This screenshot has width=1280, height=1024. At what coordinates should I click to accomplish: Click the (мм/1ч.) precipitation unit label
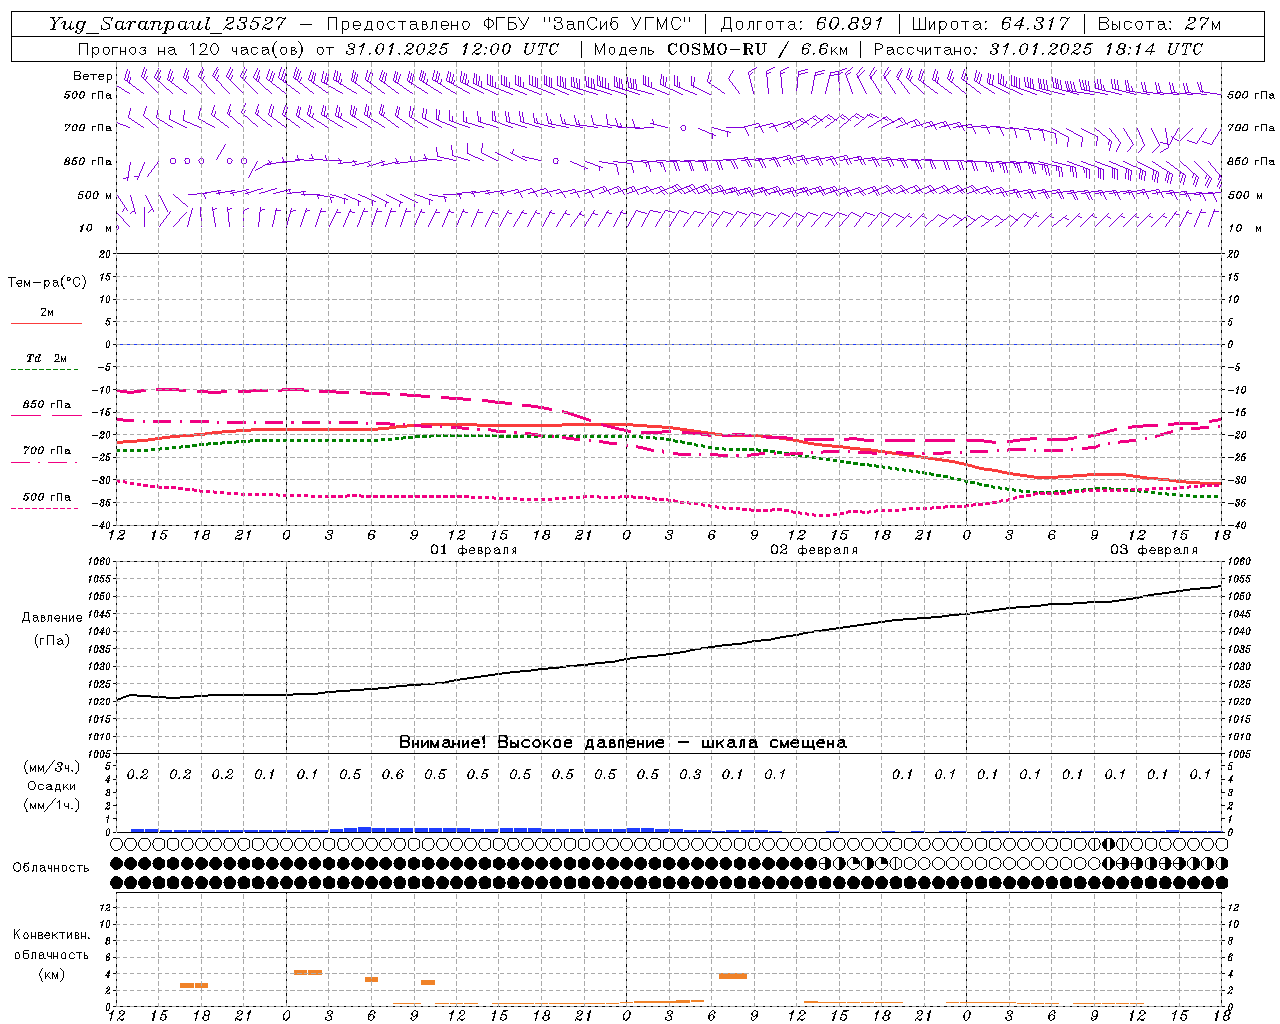pyautogui.click(x=52, y=805)
